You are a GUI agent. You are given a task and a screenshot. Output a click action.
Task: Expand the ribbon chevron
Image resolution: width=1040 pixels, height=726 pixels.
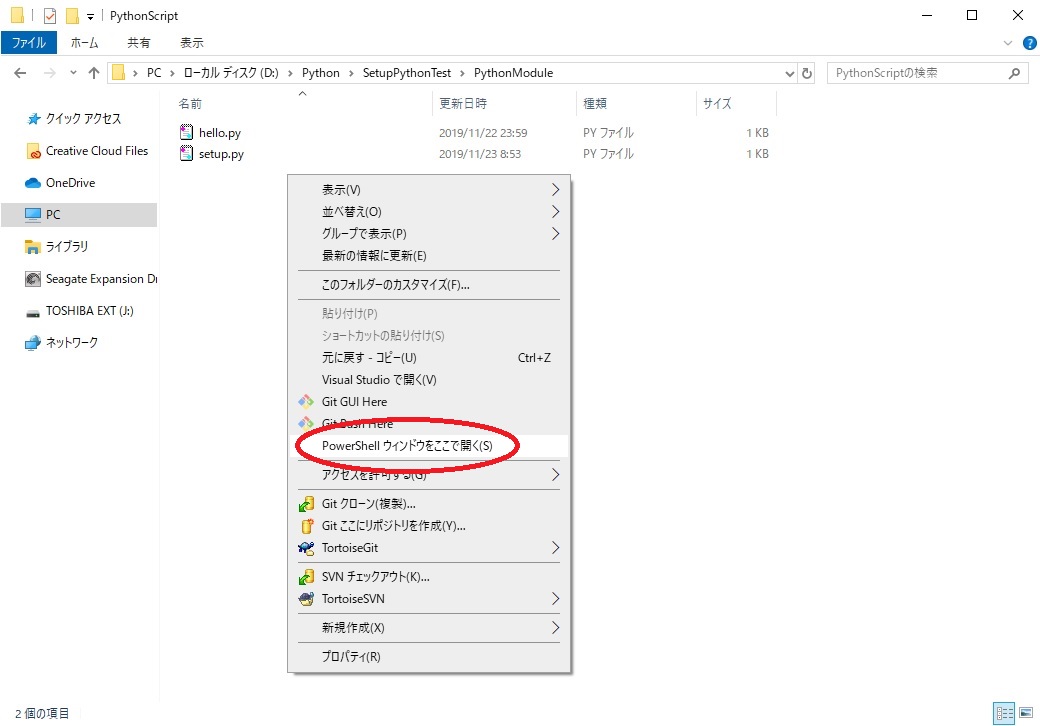(x=1008, y=43)
